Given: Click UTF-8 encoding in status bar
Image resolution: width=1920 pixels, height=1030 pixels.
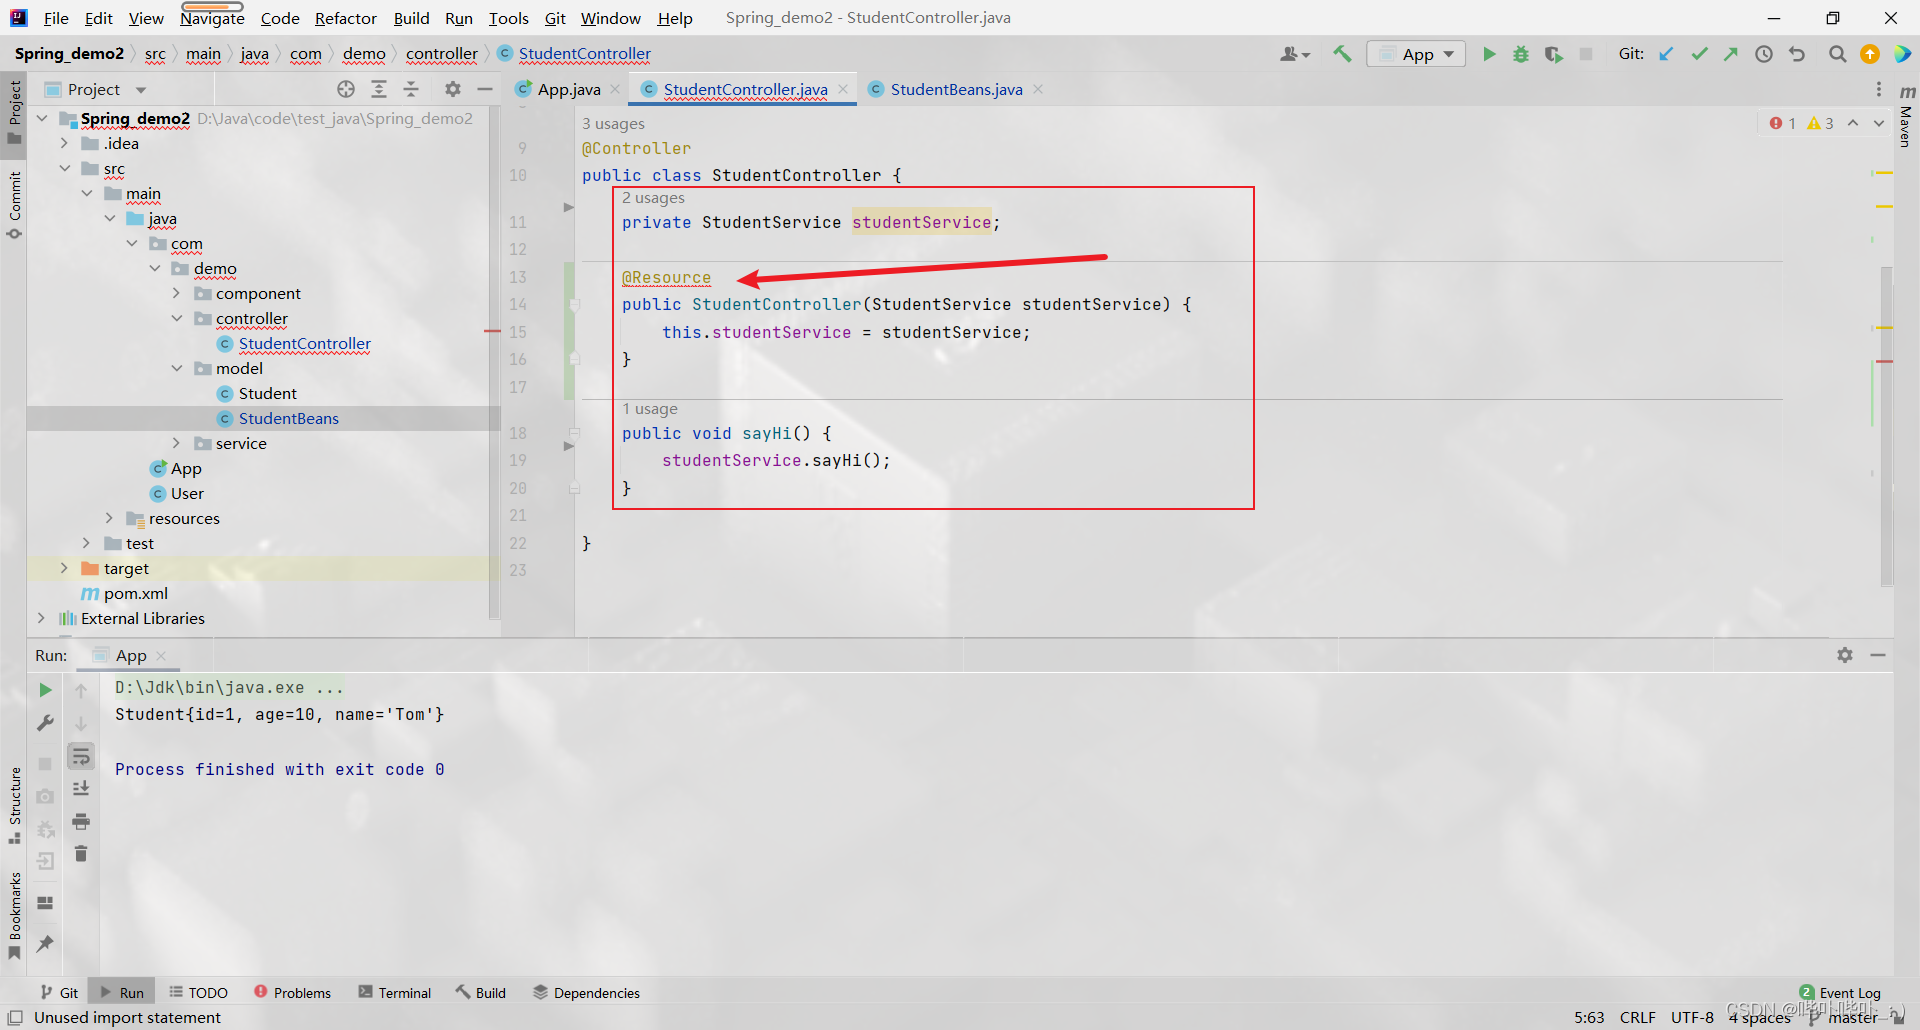Looking at the screenshot, I should coord(1692,1017).
